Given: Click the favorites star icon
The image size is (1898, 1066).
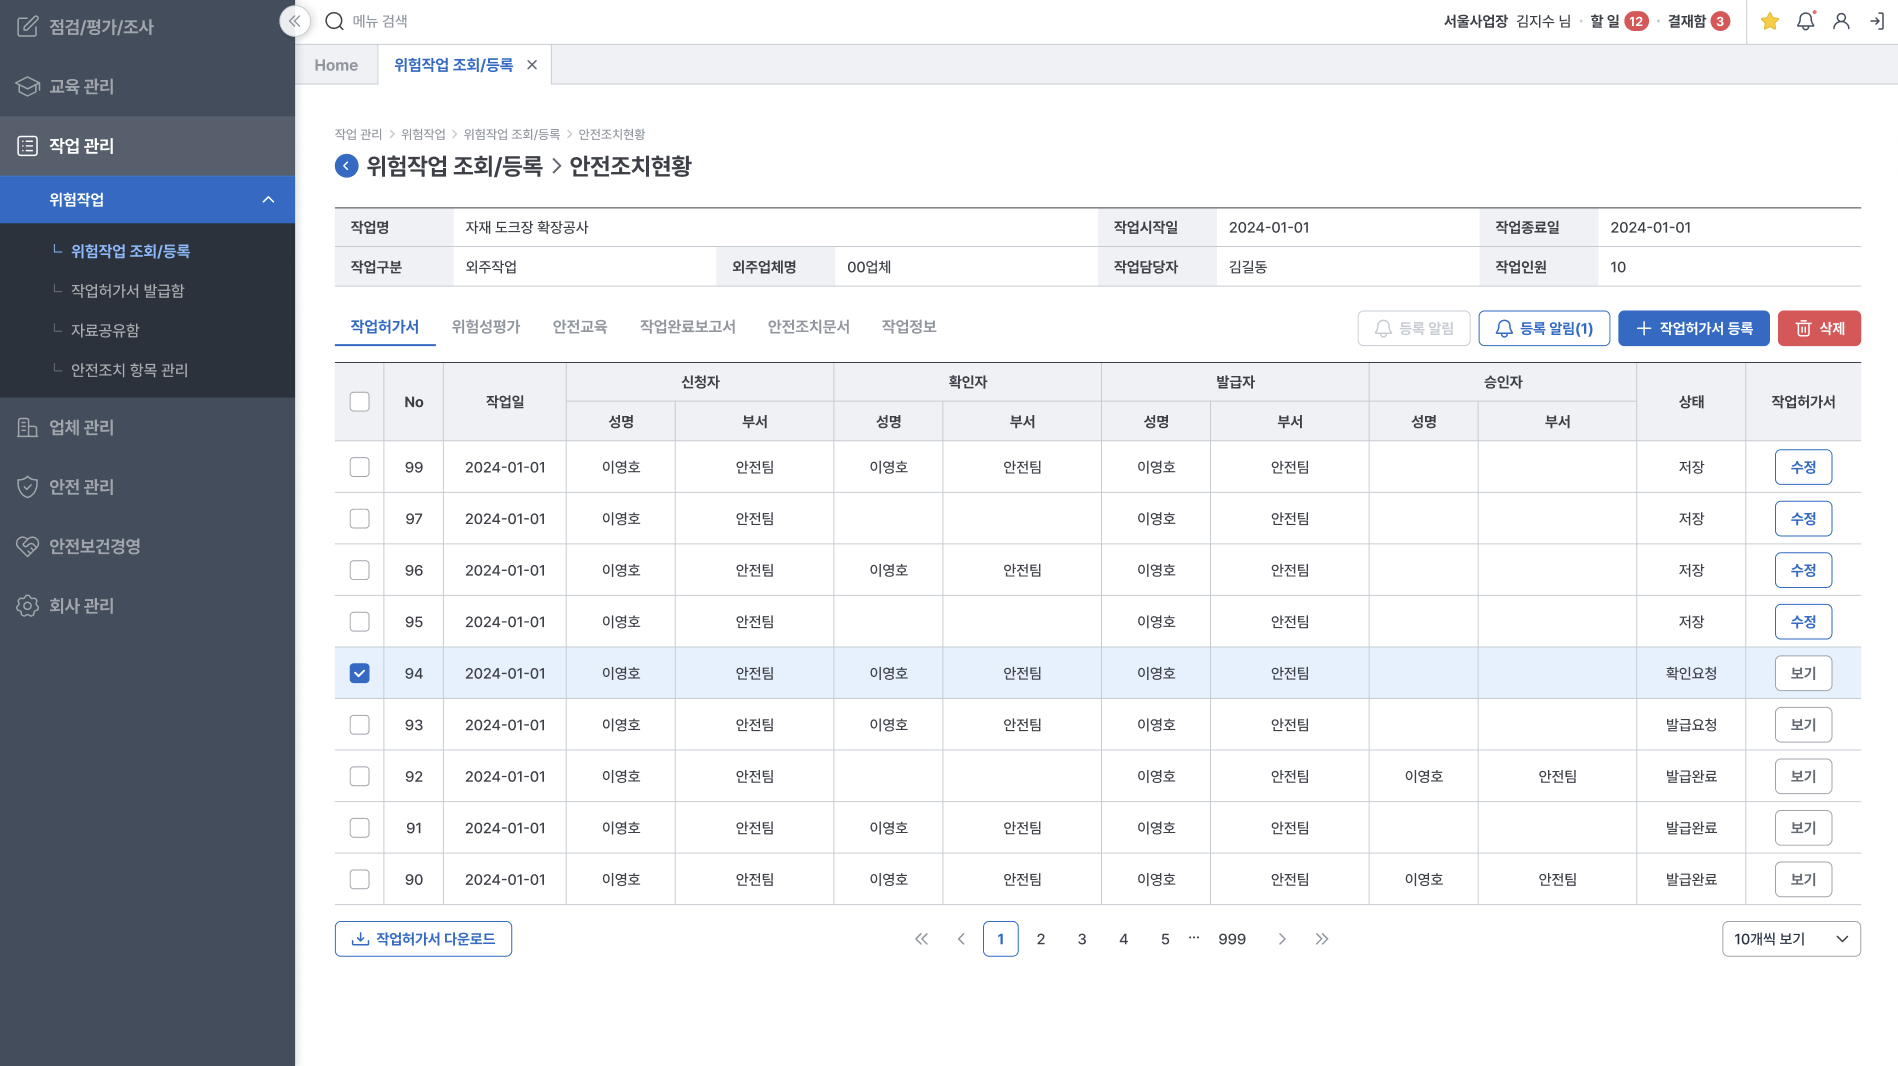Looking at the screenshot, I should click(1769, 21).
